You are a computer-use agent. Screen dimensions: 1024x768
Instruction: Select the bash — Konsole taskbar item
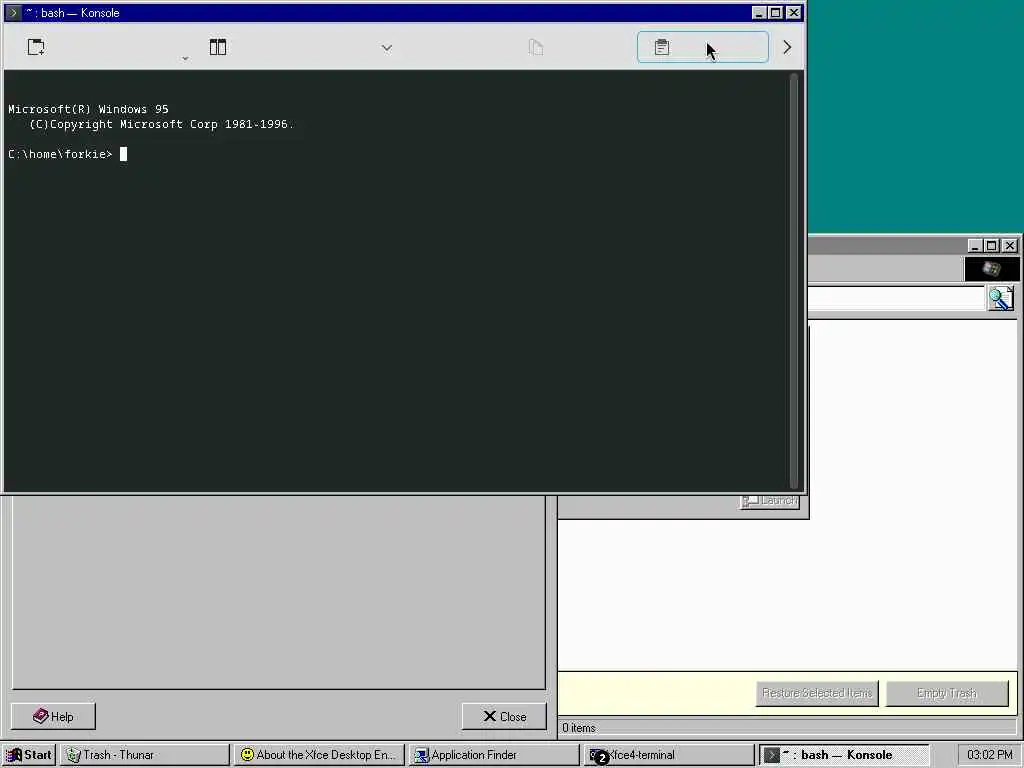[x=844, y=755]
